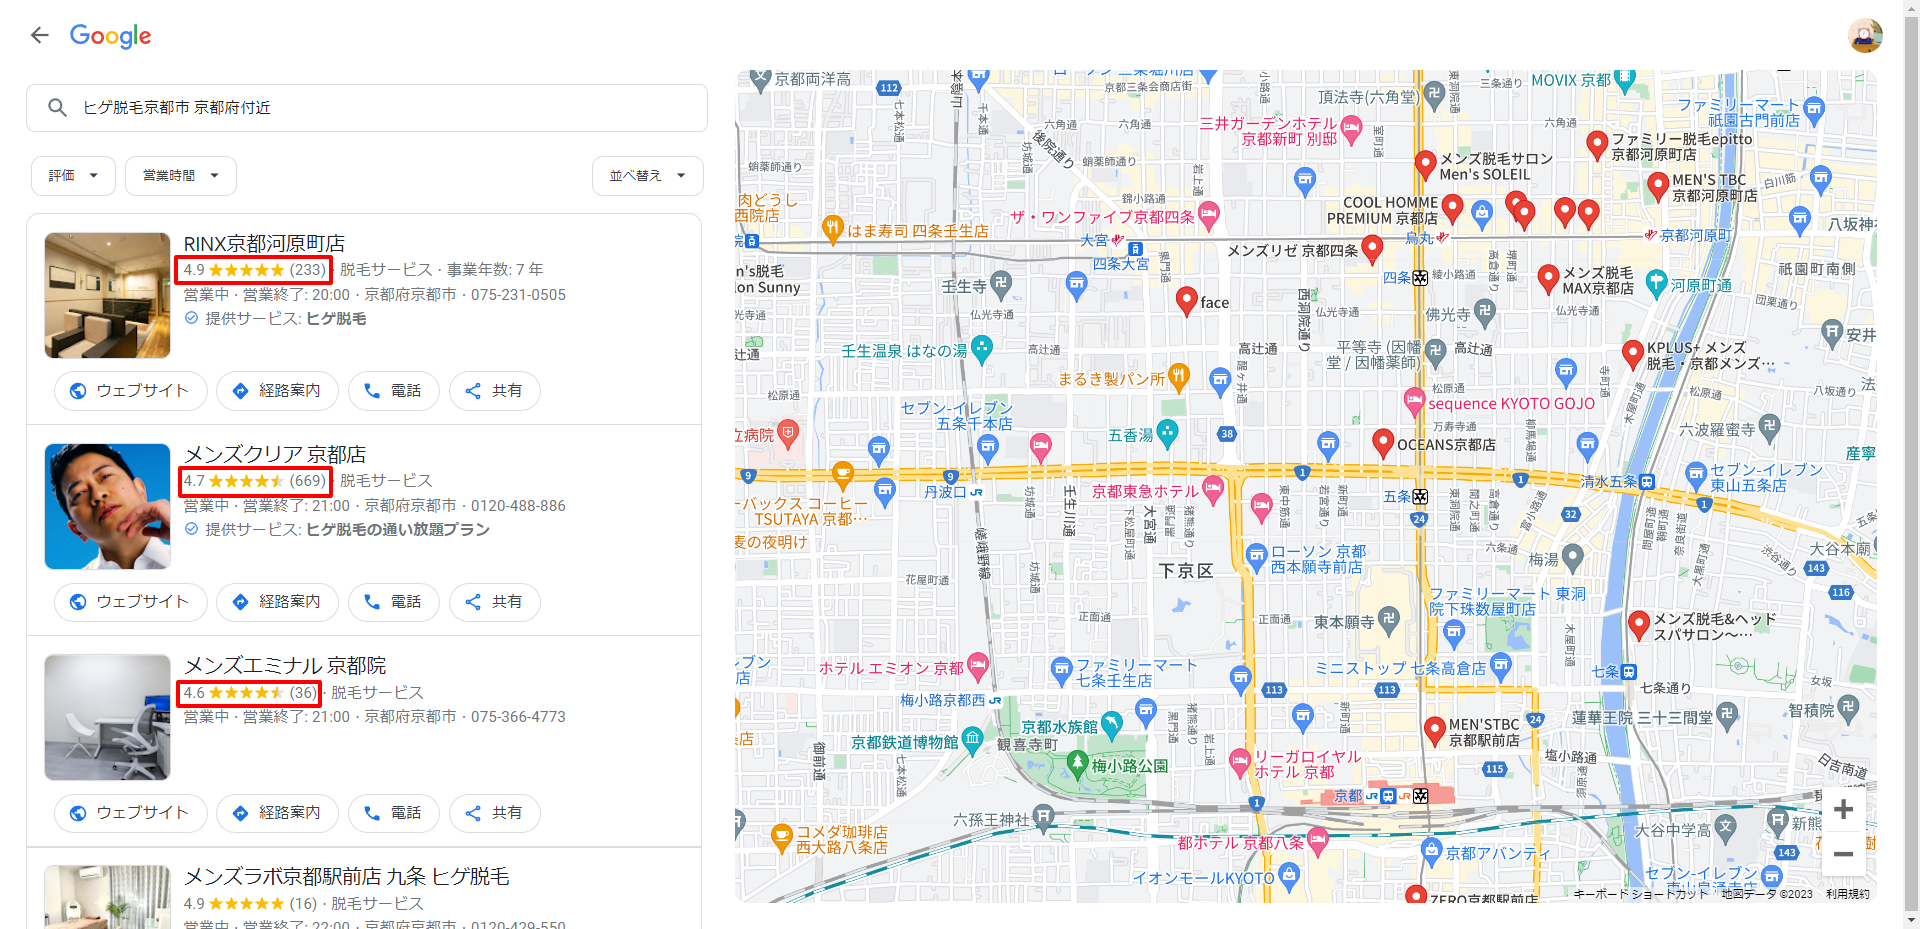The width and height of the screenshot is (1920, 929).
Task: Click 京都水族館 map marker
Action: click(x=1112, y=725)
